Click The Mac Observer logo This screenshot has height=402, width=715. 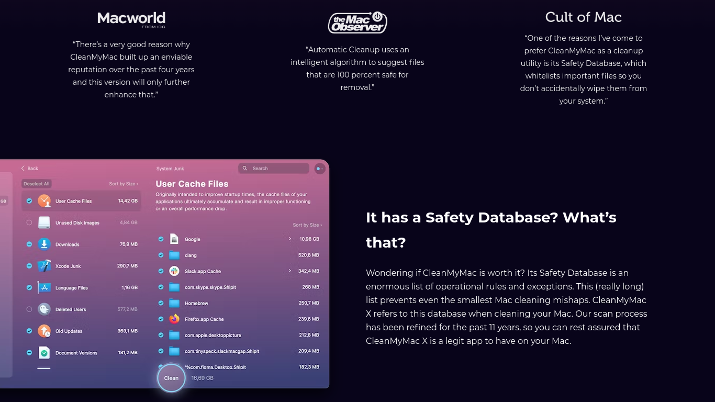click(x=358, y=22)
